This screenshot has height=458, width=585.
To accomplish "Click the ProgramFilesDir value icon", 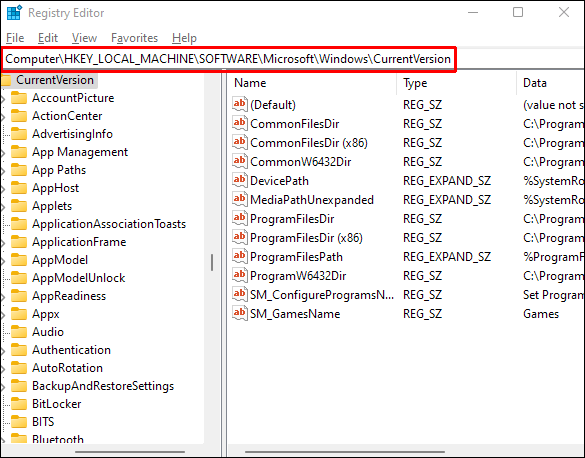I will pyautogui.click(x=240, y=218).
